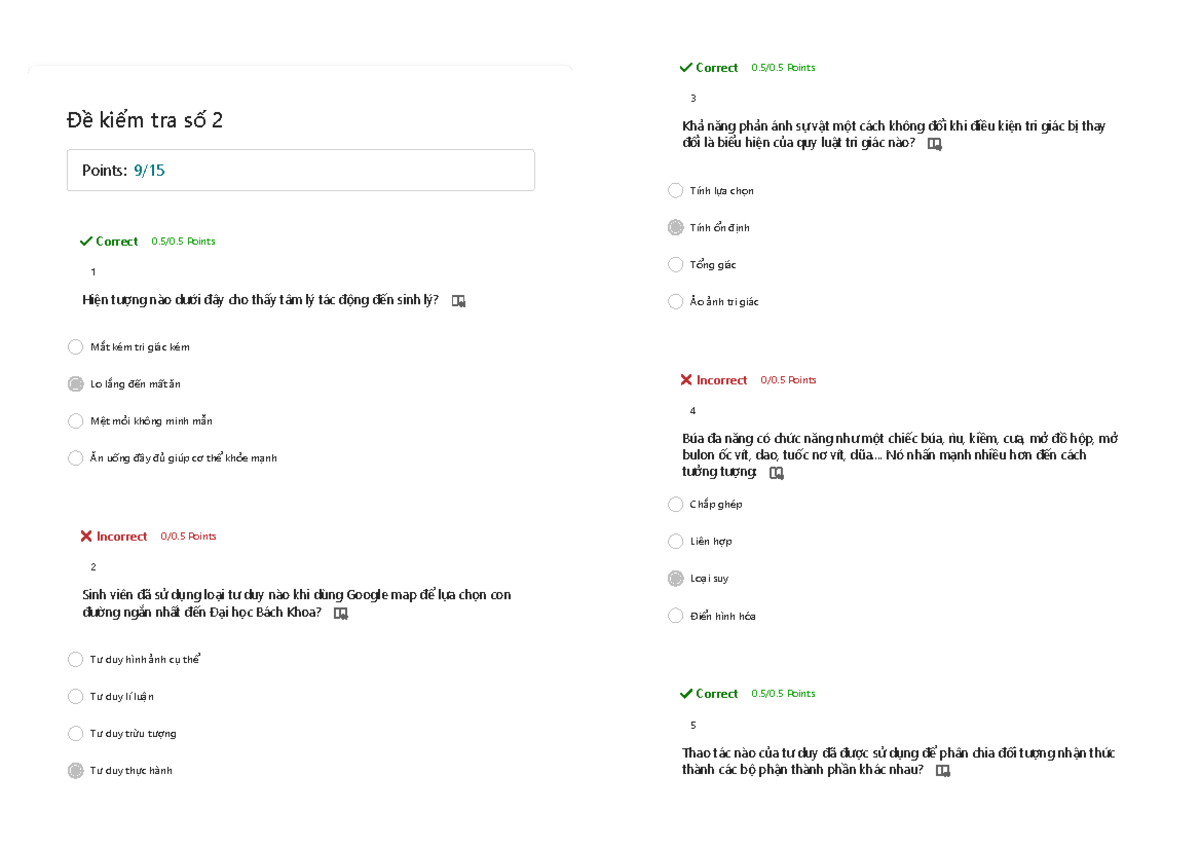Choose the "Tư duy lí luận" answer
Screen dimensions: 1200x849
tap(76, 697)
